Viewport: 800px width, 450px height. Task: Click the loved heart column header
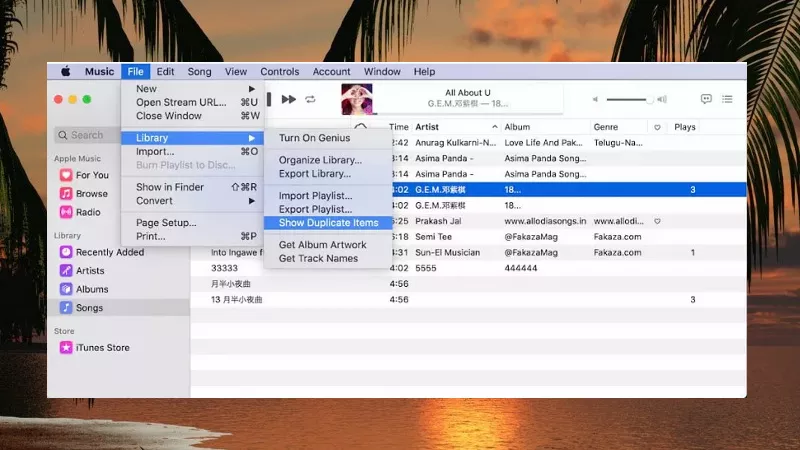(x=657, y=127)
